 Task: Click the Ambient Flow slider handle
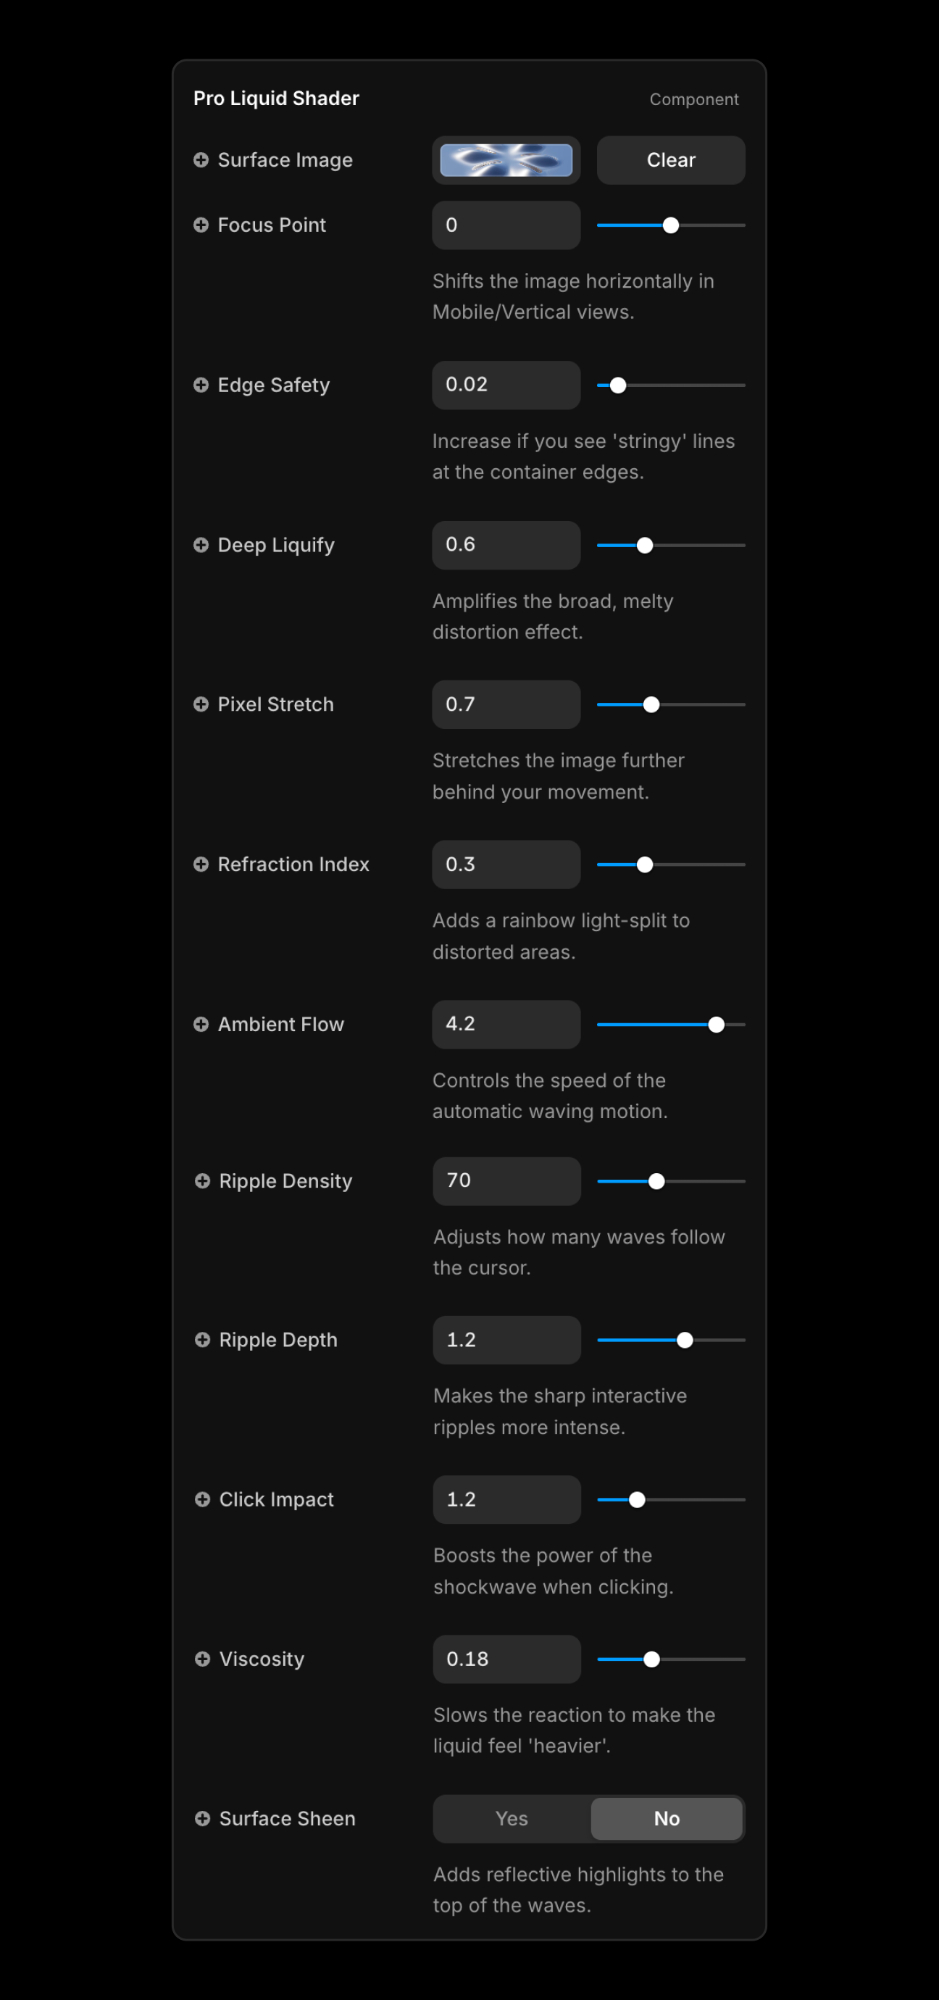(716, 1024)
